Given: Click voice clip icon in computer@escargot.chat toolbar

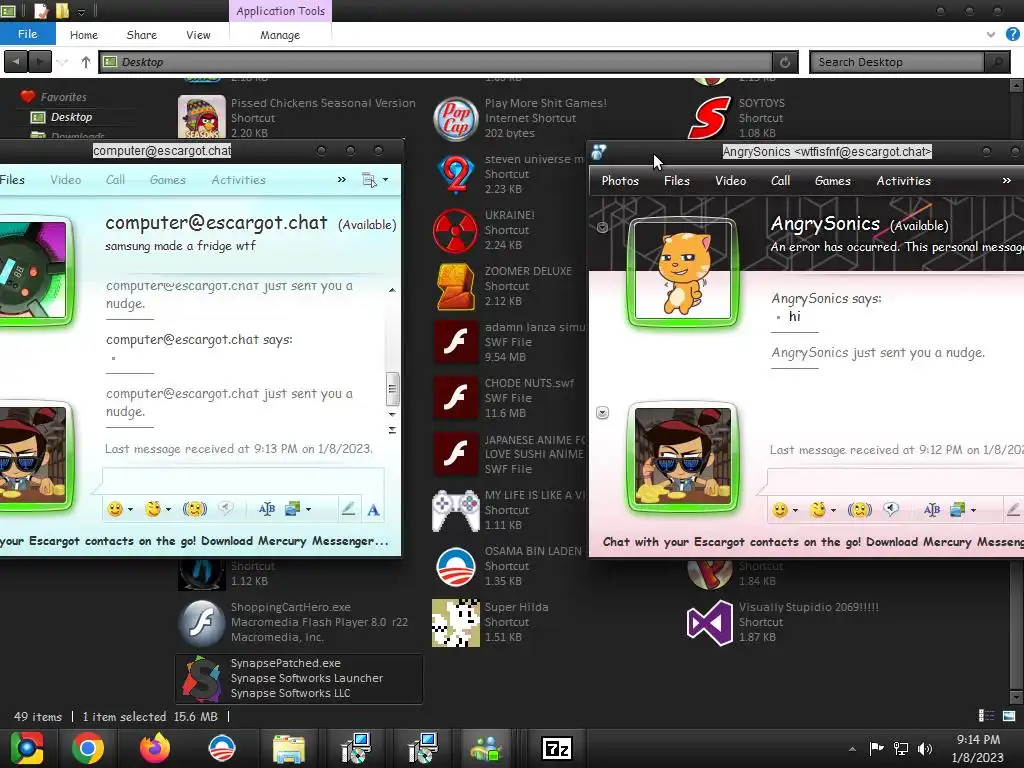Looking at the screenshot, I should pyautogui.click(x=226, y=509).
